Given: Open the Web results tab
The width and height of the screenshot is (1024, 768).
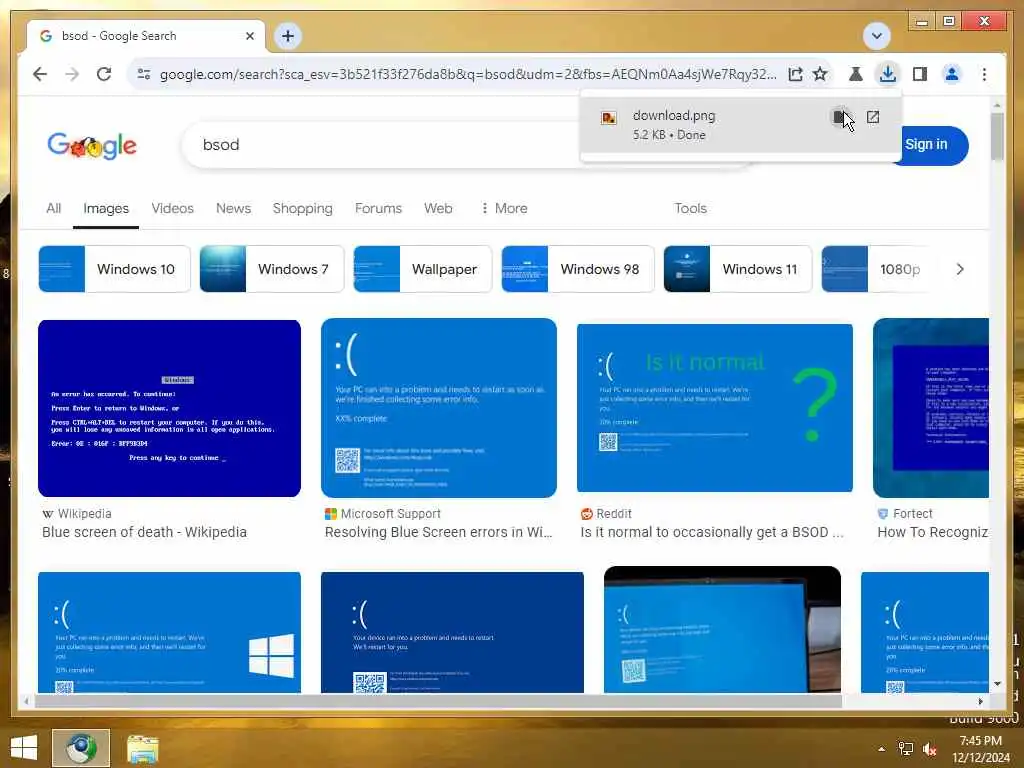Looking at the screenshot, I should pyautogui.click(x=438, y=208).
